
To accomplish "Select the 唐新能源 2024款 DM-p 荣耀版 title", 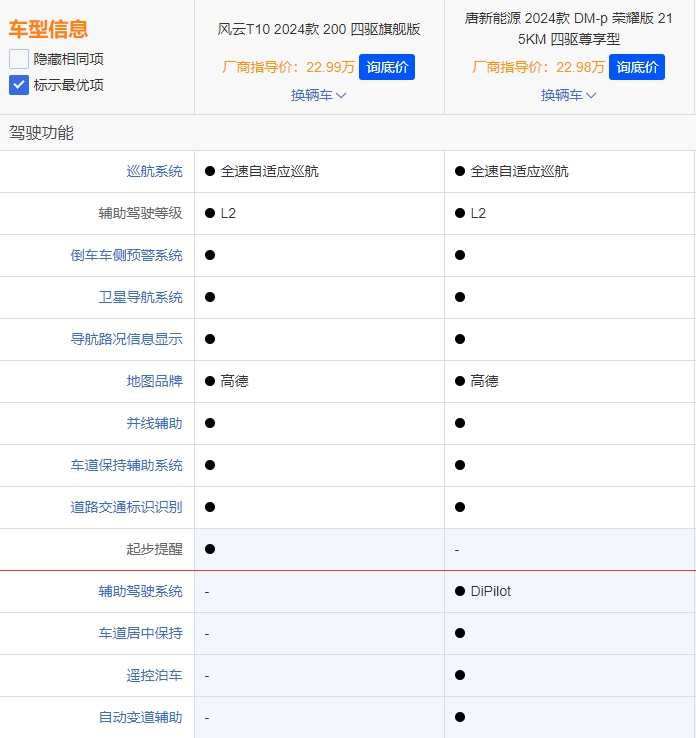I will [x=568, y=29].
